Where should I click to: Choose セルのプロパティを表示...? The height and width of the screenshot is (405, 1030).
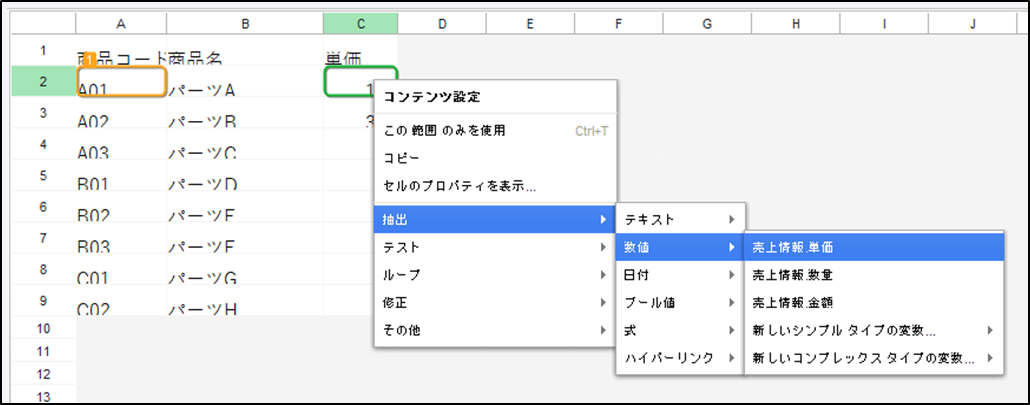[495, 186]
